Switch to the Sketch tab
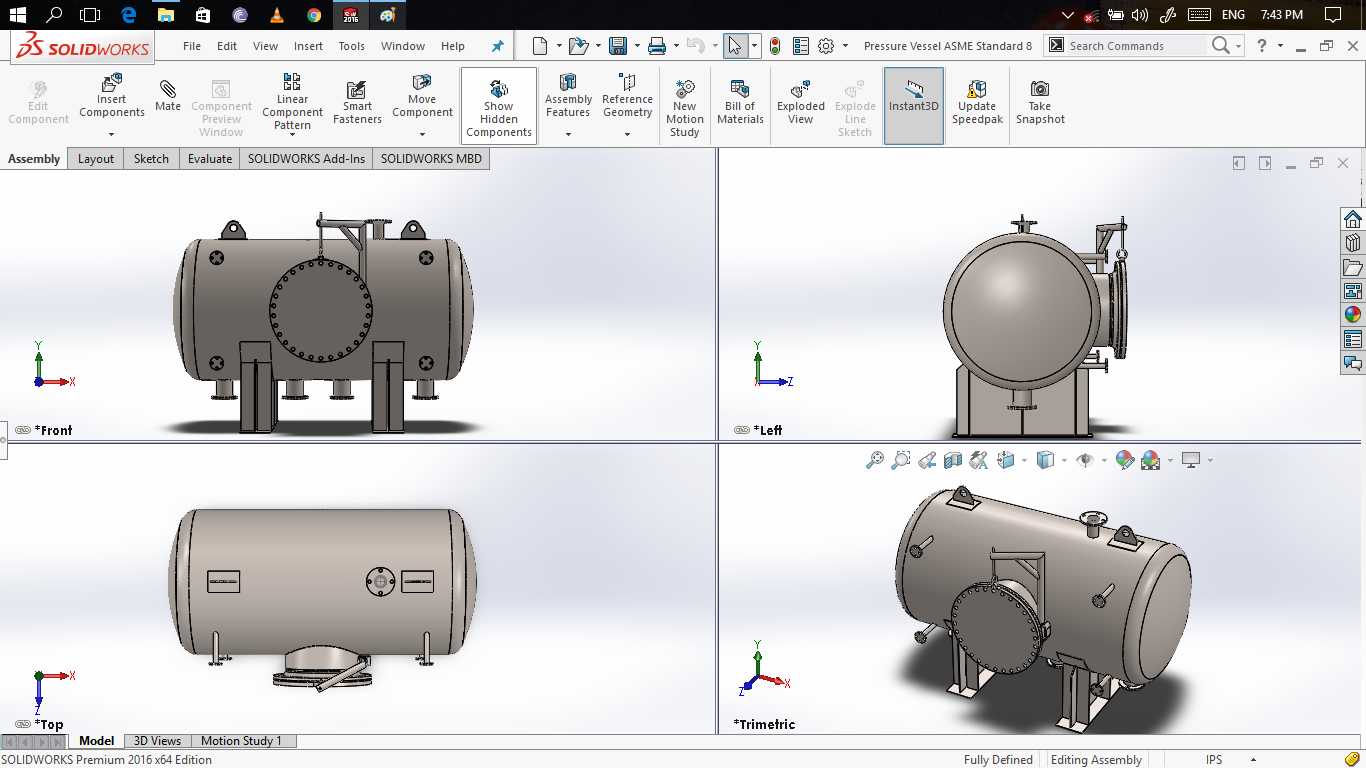 point(151,159)
